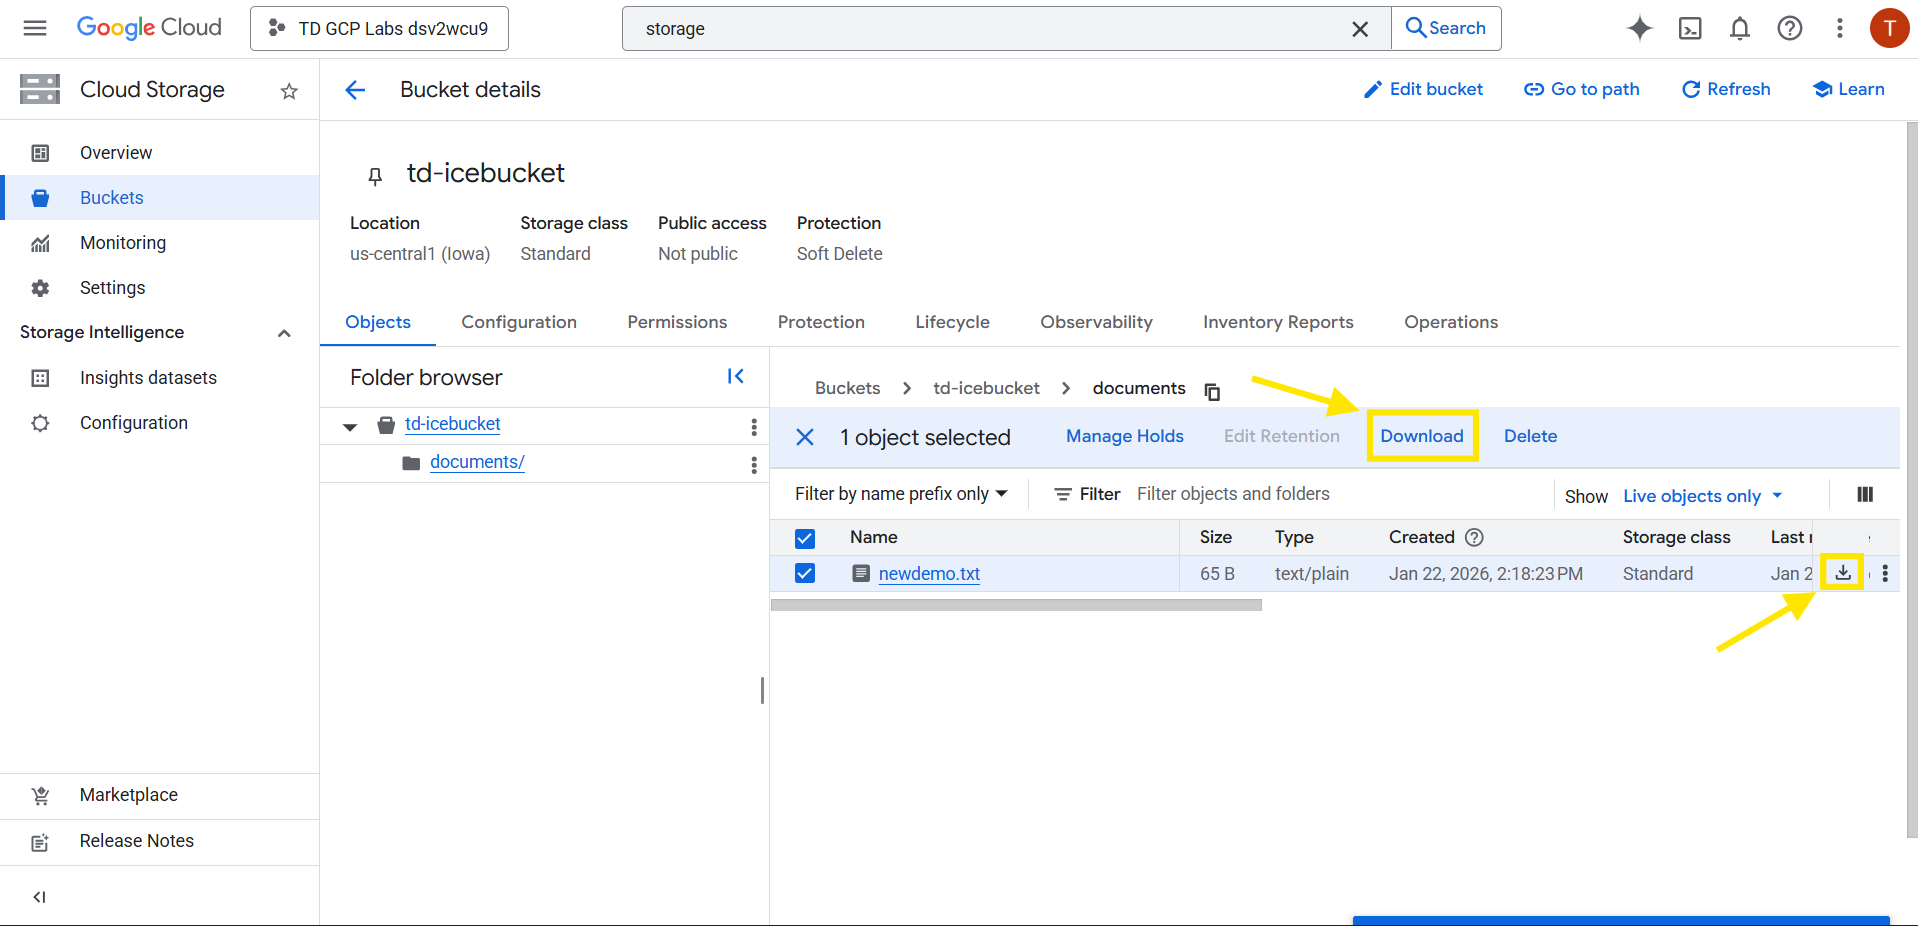
Task: Switch to the Permissions tab
Action: coord(677,322)
